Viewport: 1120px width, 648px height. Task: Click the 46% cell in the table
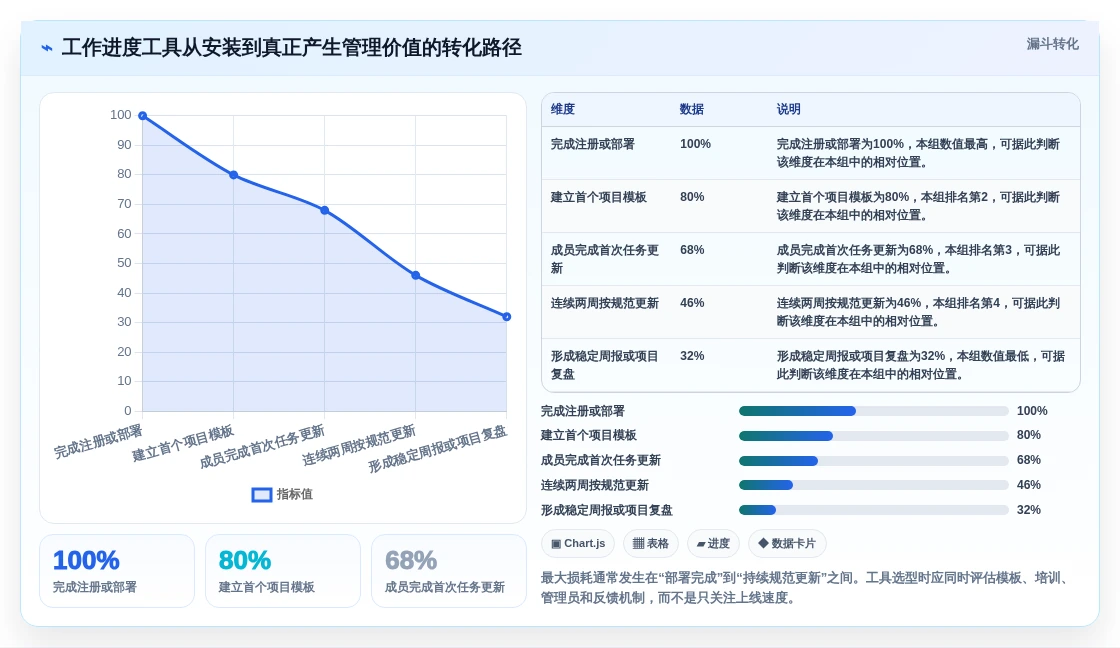[x=692, y=303]
